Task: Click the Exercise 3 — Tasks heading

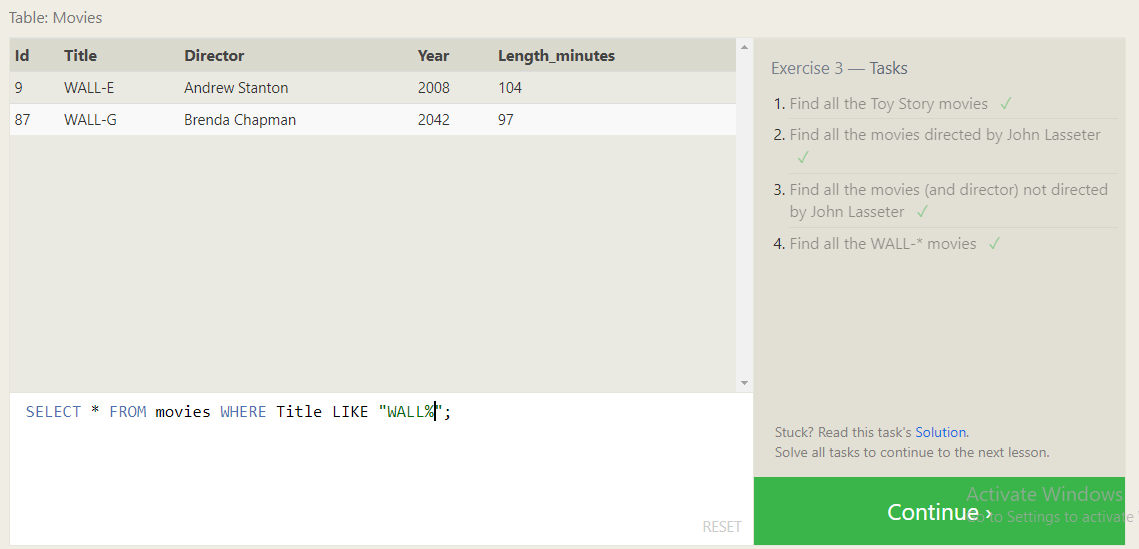Action: click(x=839, y=68)
